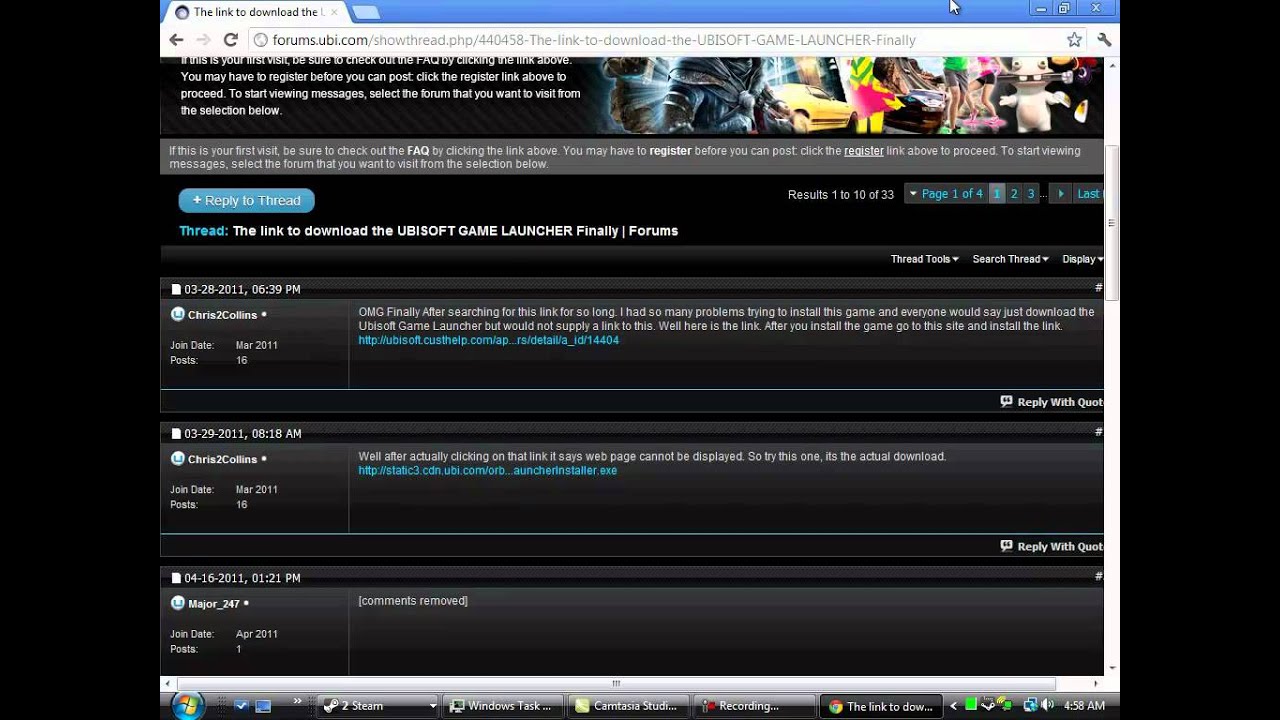The width and height of the screenshot is (1280, 720).
Task: Show hidden system tray icons arrow
Action: coord(953,706)
